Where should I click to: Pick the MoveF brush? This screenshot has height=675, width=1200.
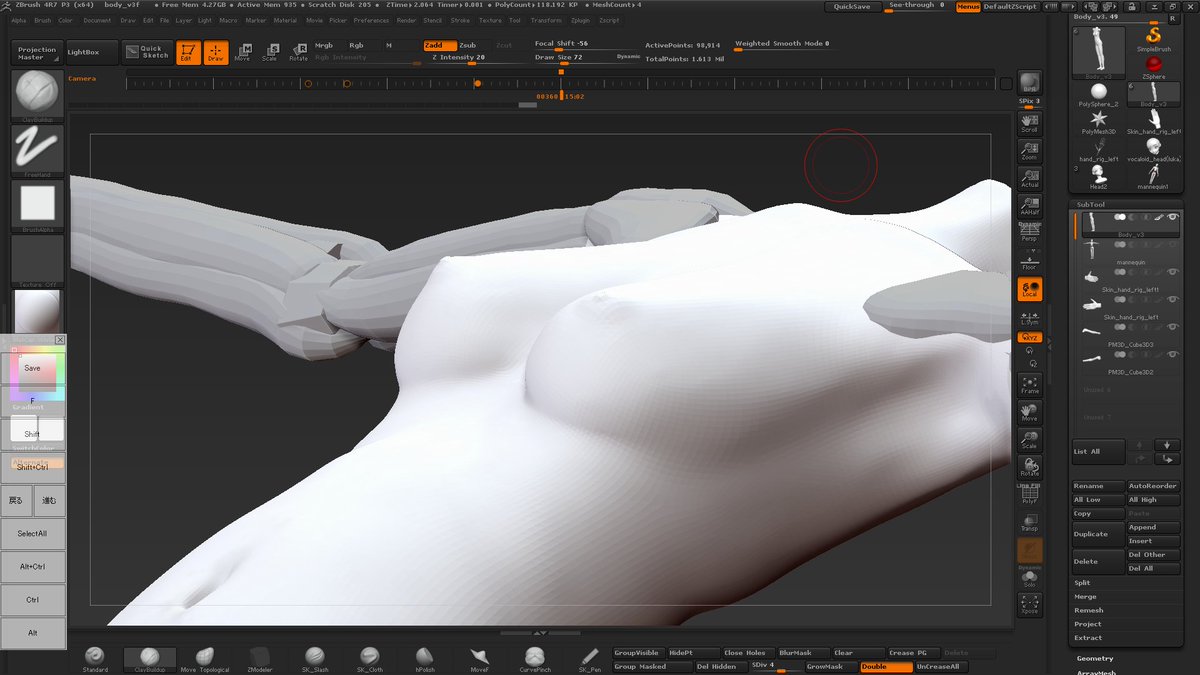coord(480,659)
